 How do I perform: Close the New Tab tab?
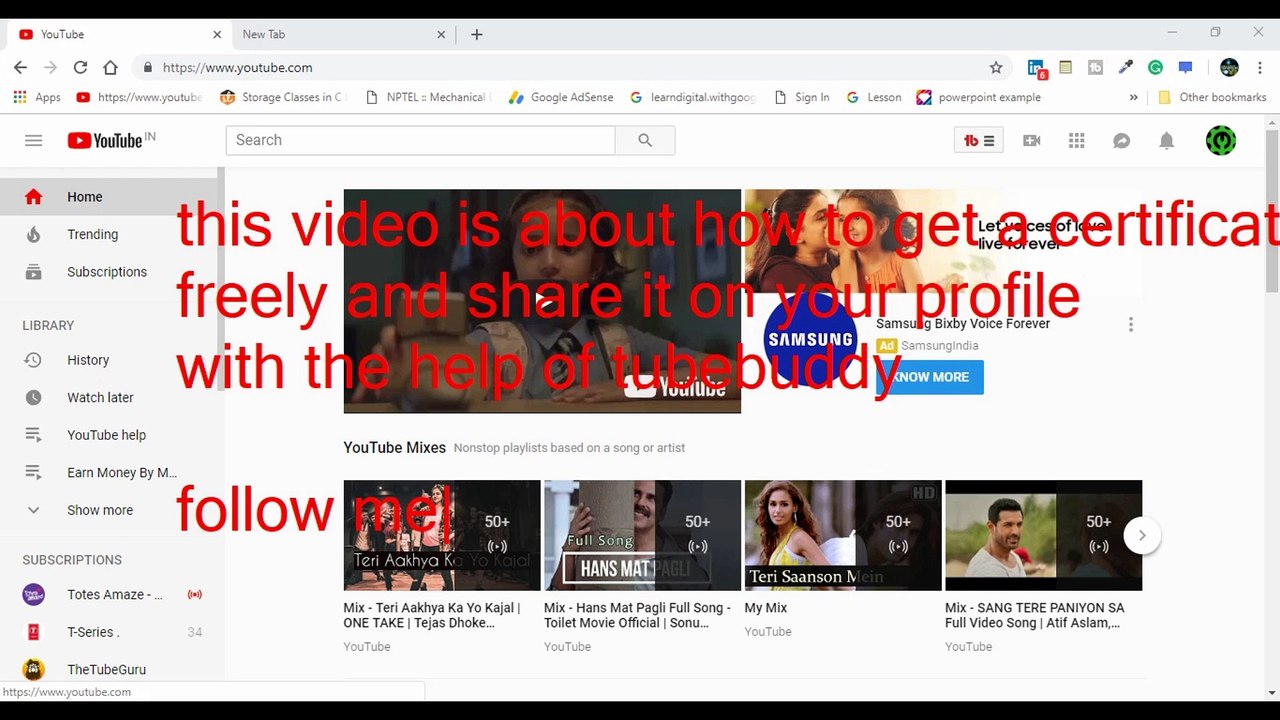pos(441,34)
